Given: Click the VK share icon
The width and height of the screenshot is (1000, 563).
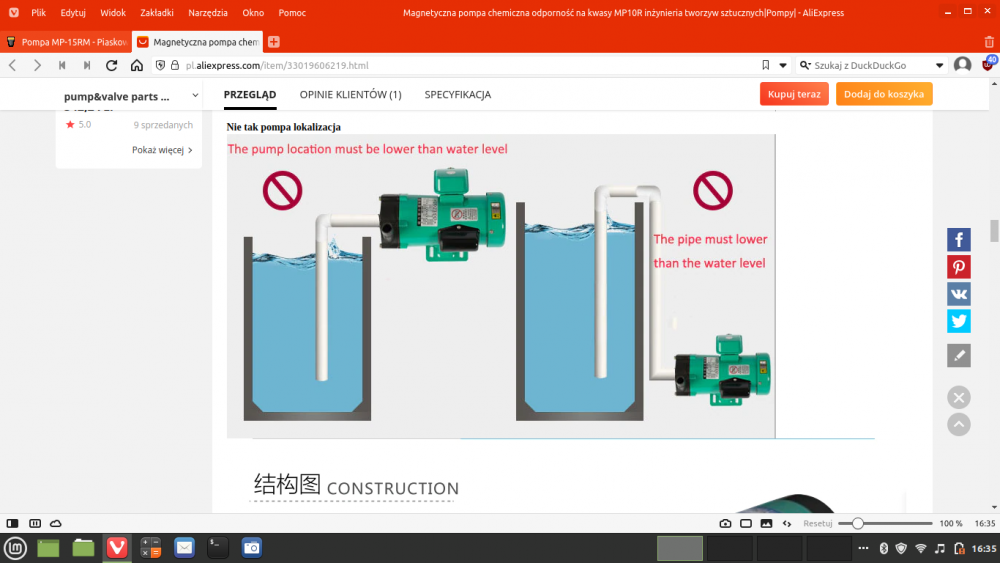Looking at the screenshot, I should (x=958, y=294).
